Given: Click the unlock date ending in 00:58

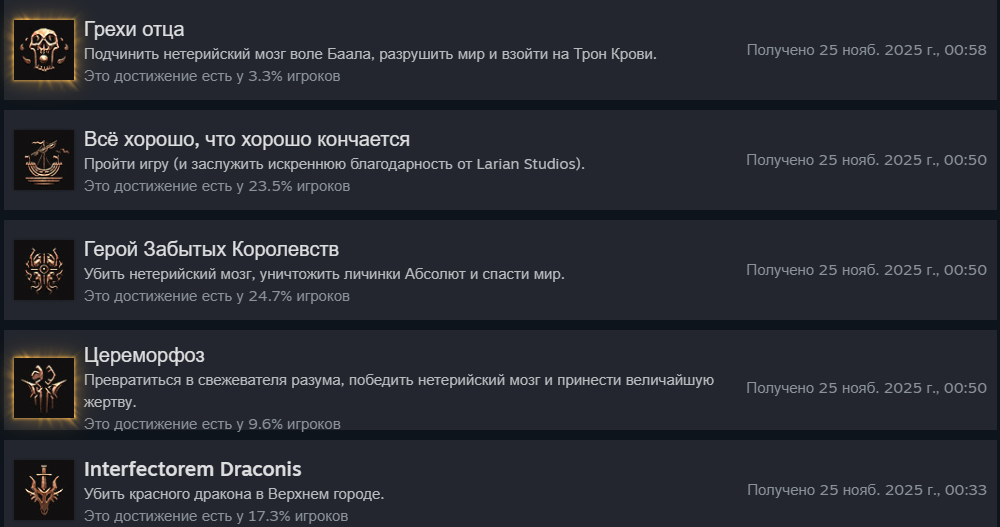Looking at the screenshot, I should tap(866, 50).
